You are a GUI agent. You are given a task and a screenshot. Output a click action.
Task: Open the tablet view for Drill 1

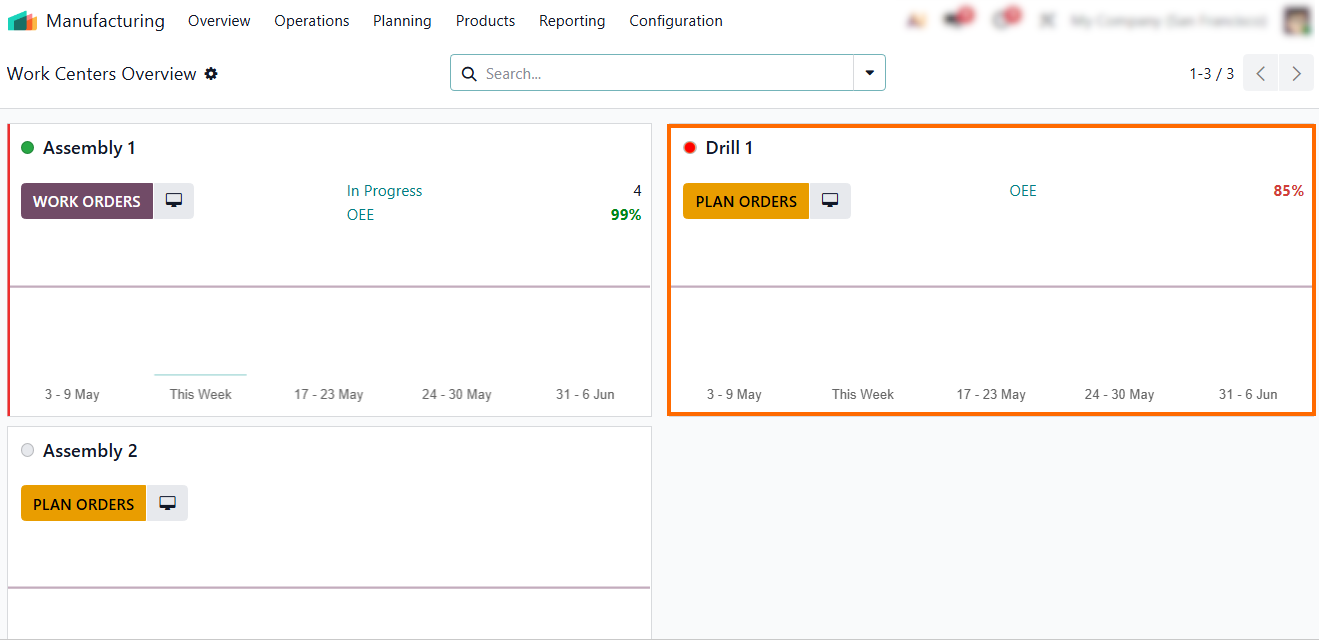(830, 201)
